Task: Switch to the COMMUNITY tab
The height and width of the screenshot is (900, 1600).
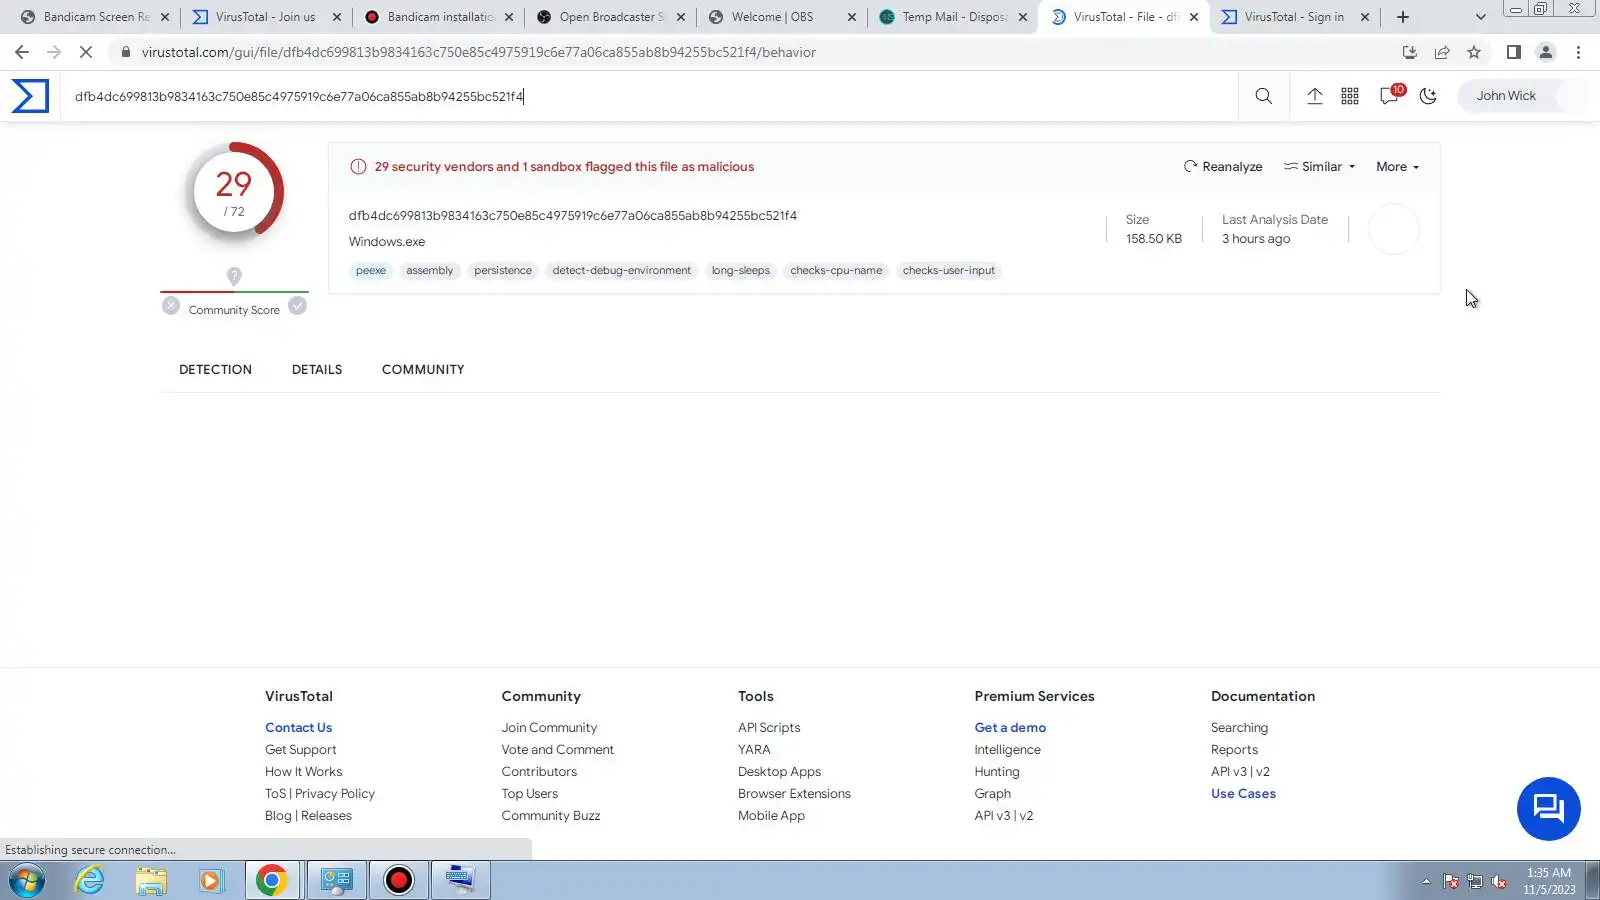Action: [423, 370]
